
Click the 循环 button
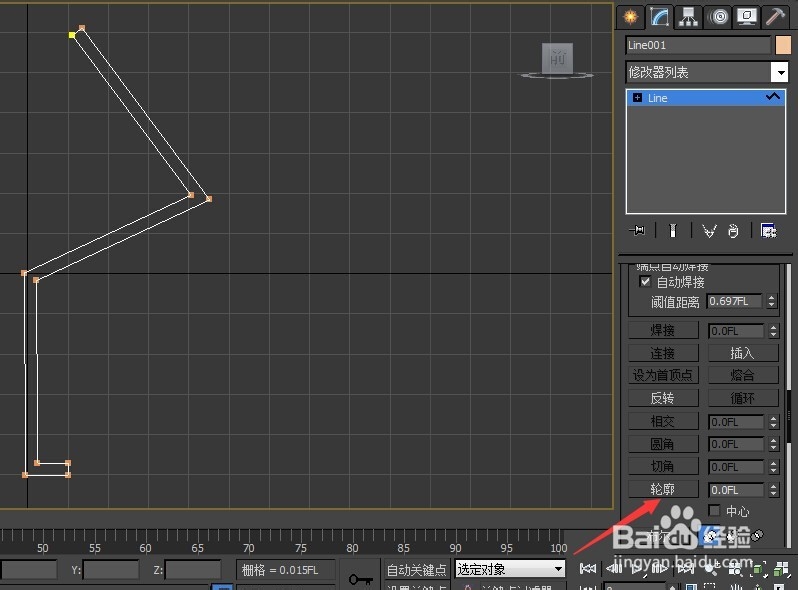(743, 398)
